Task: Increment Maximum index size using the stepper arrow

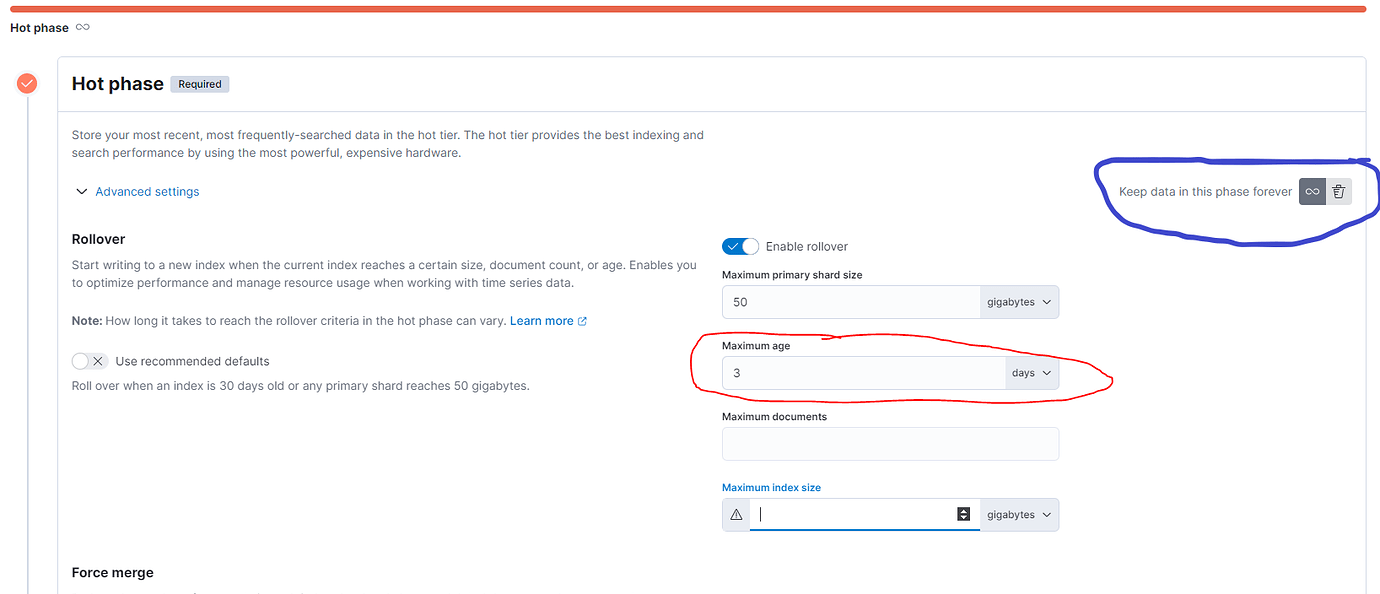Action: pyautogui.click(x=963, y=510)
